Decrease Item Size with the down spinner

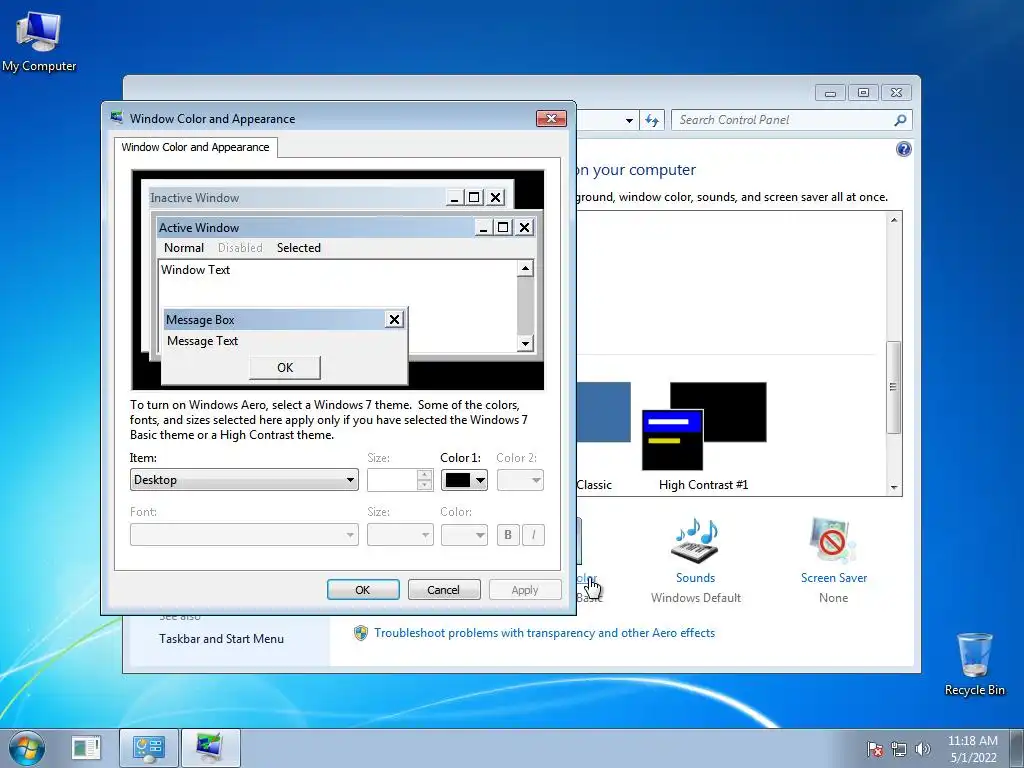click(424, 485)
